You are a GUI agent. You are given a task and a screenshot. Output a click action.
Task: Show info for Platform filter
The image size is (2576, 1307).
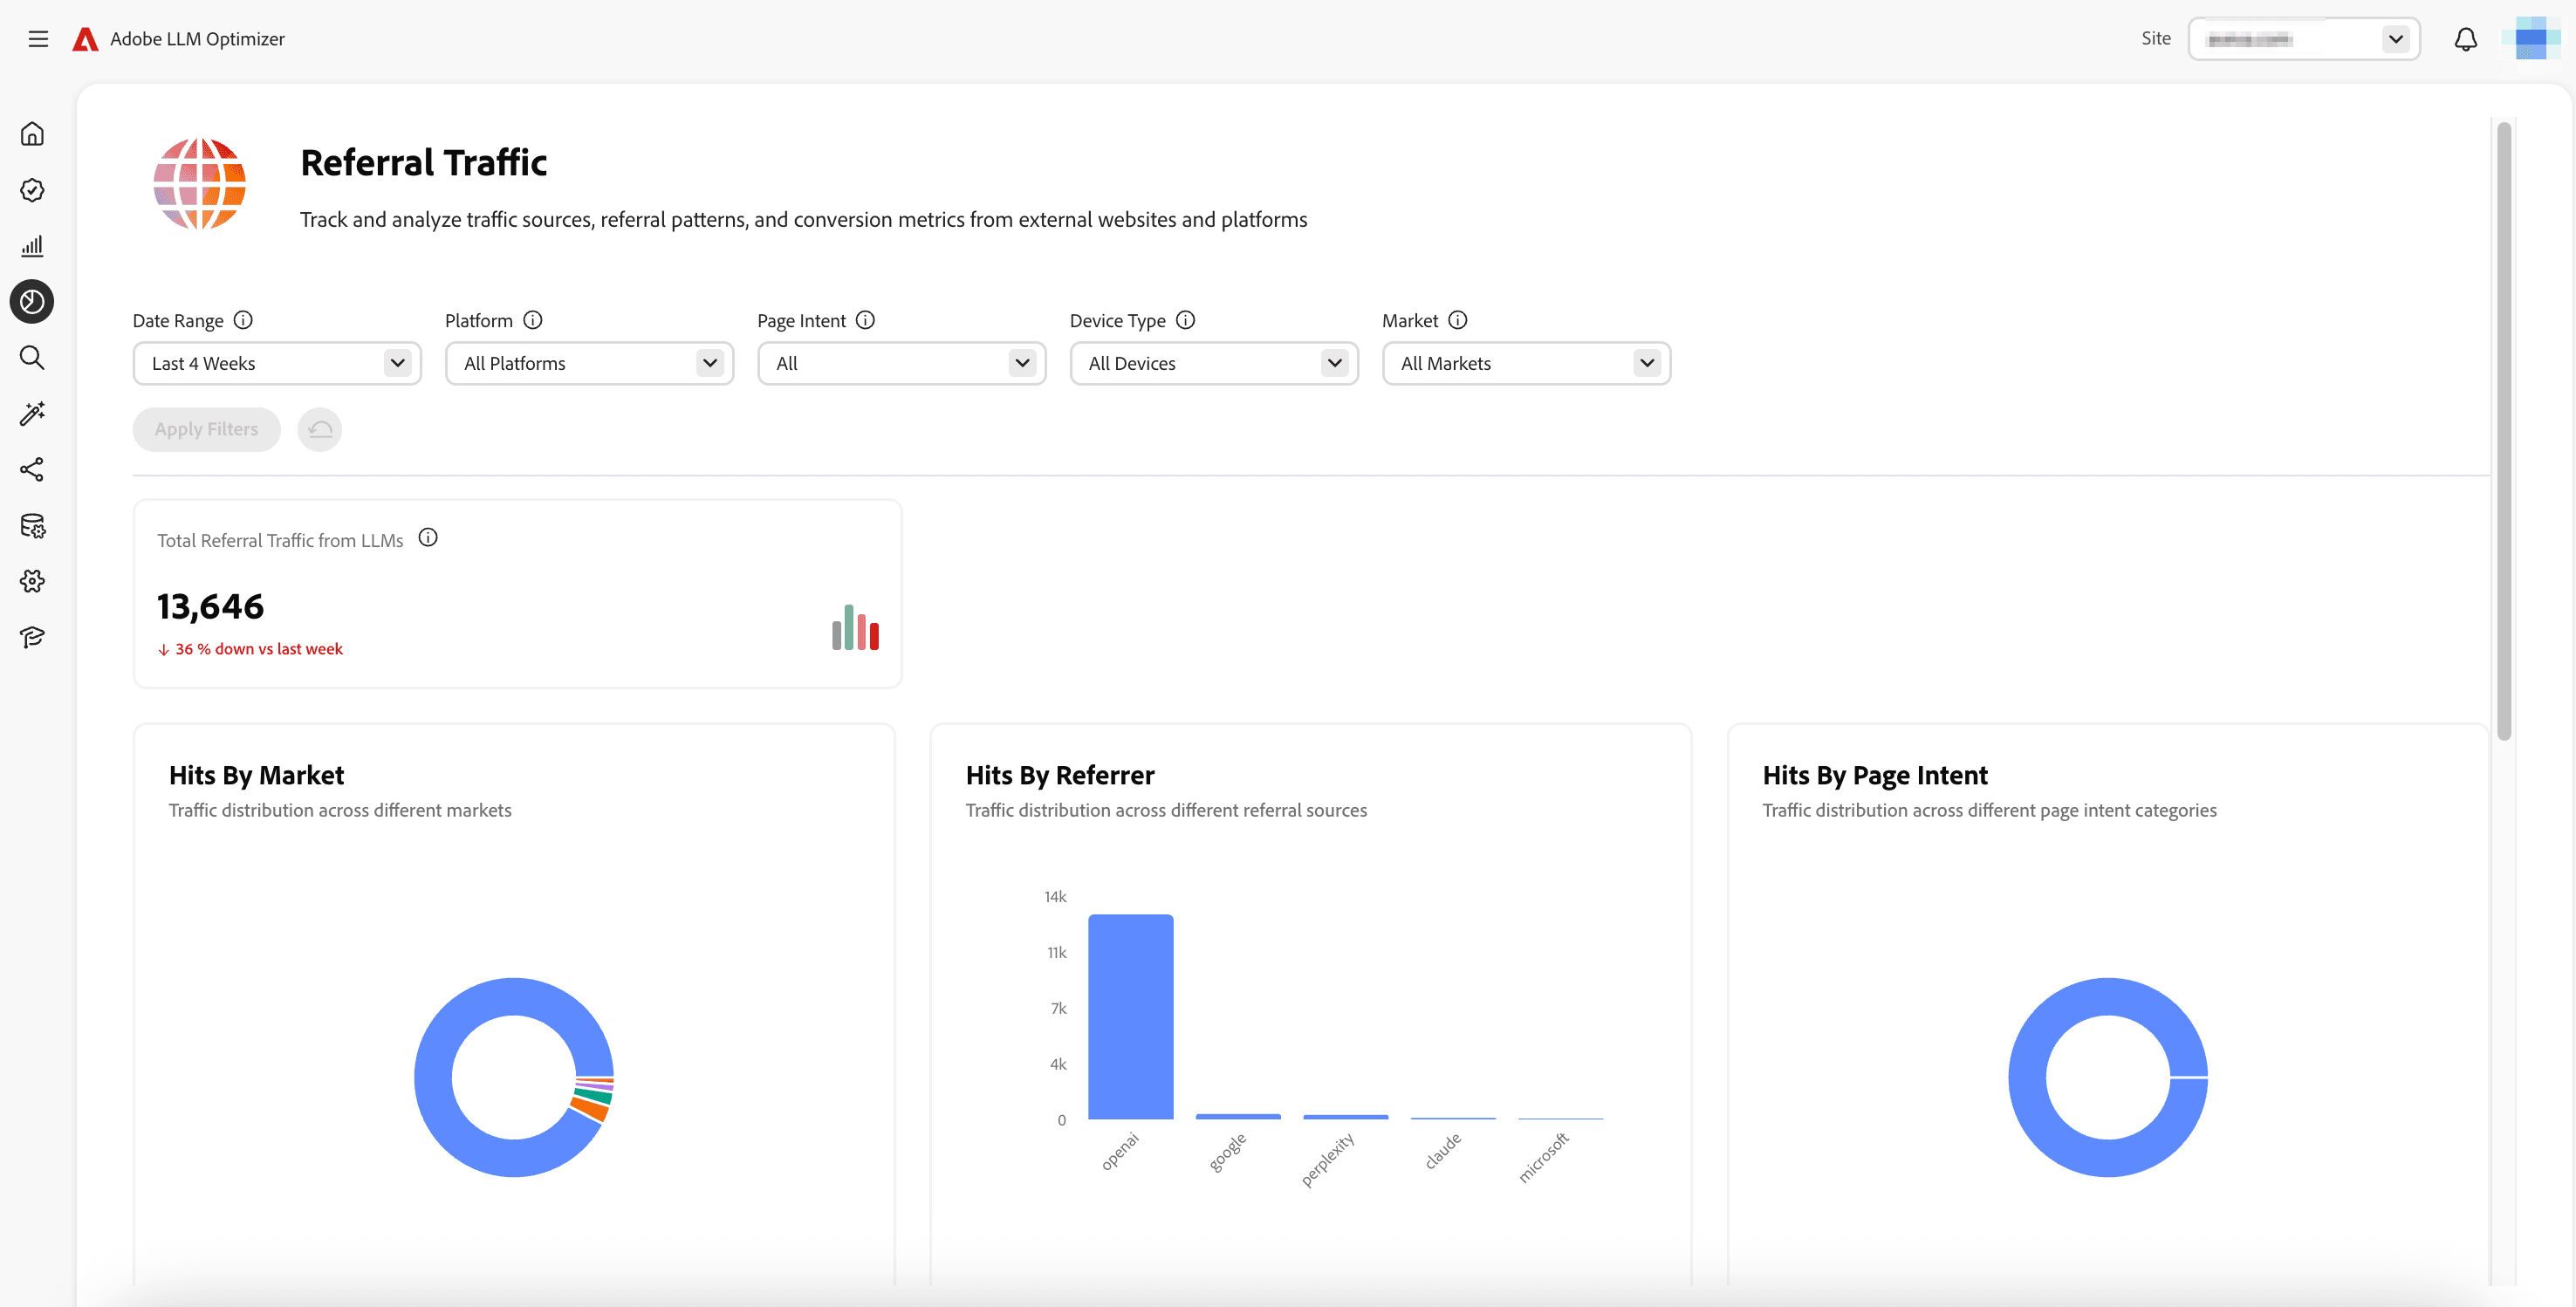tap(533, 320)
